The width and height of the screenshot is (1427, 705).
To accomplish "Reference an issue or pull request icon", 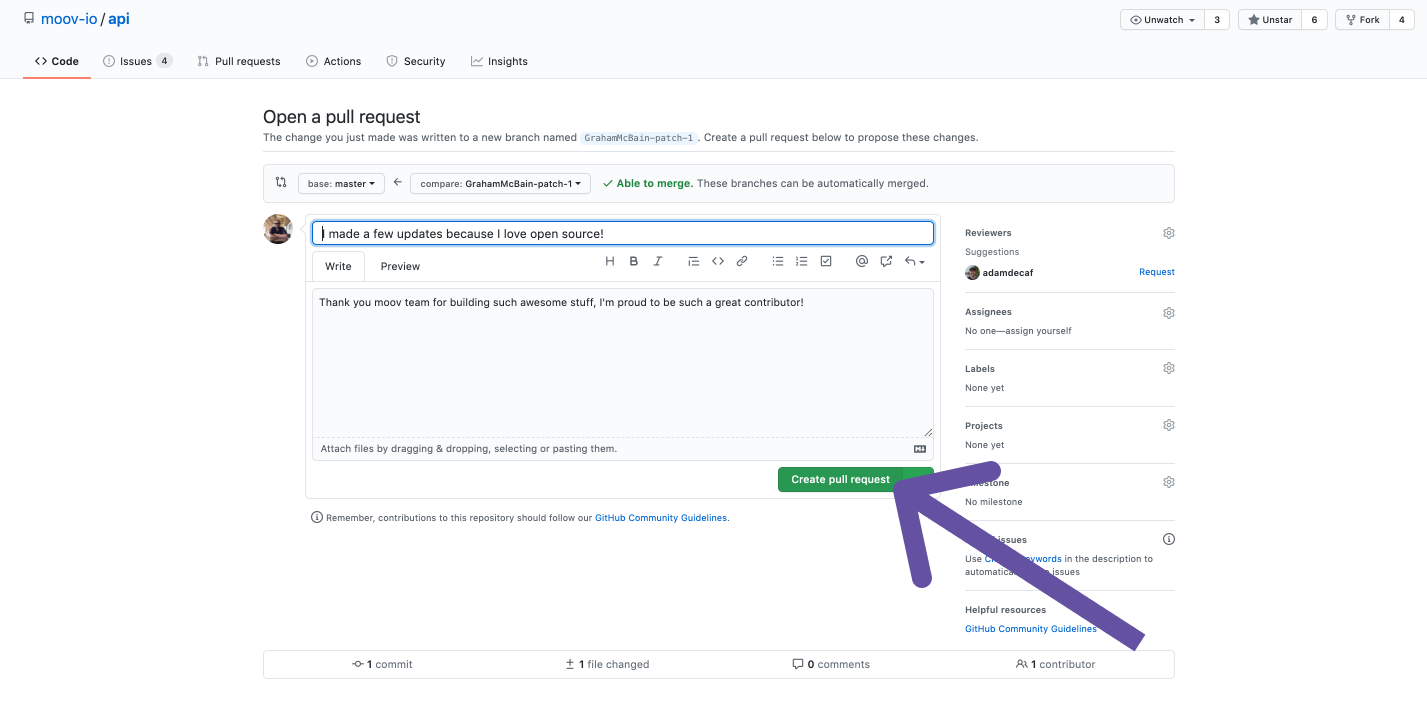I will pyautogui.click(x=886, y=261).
